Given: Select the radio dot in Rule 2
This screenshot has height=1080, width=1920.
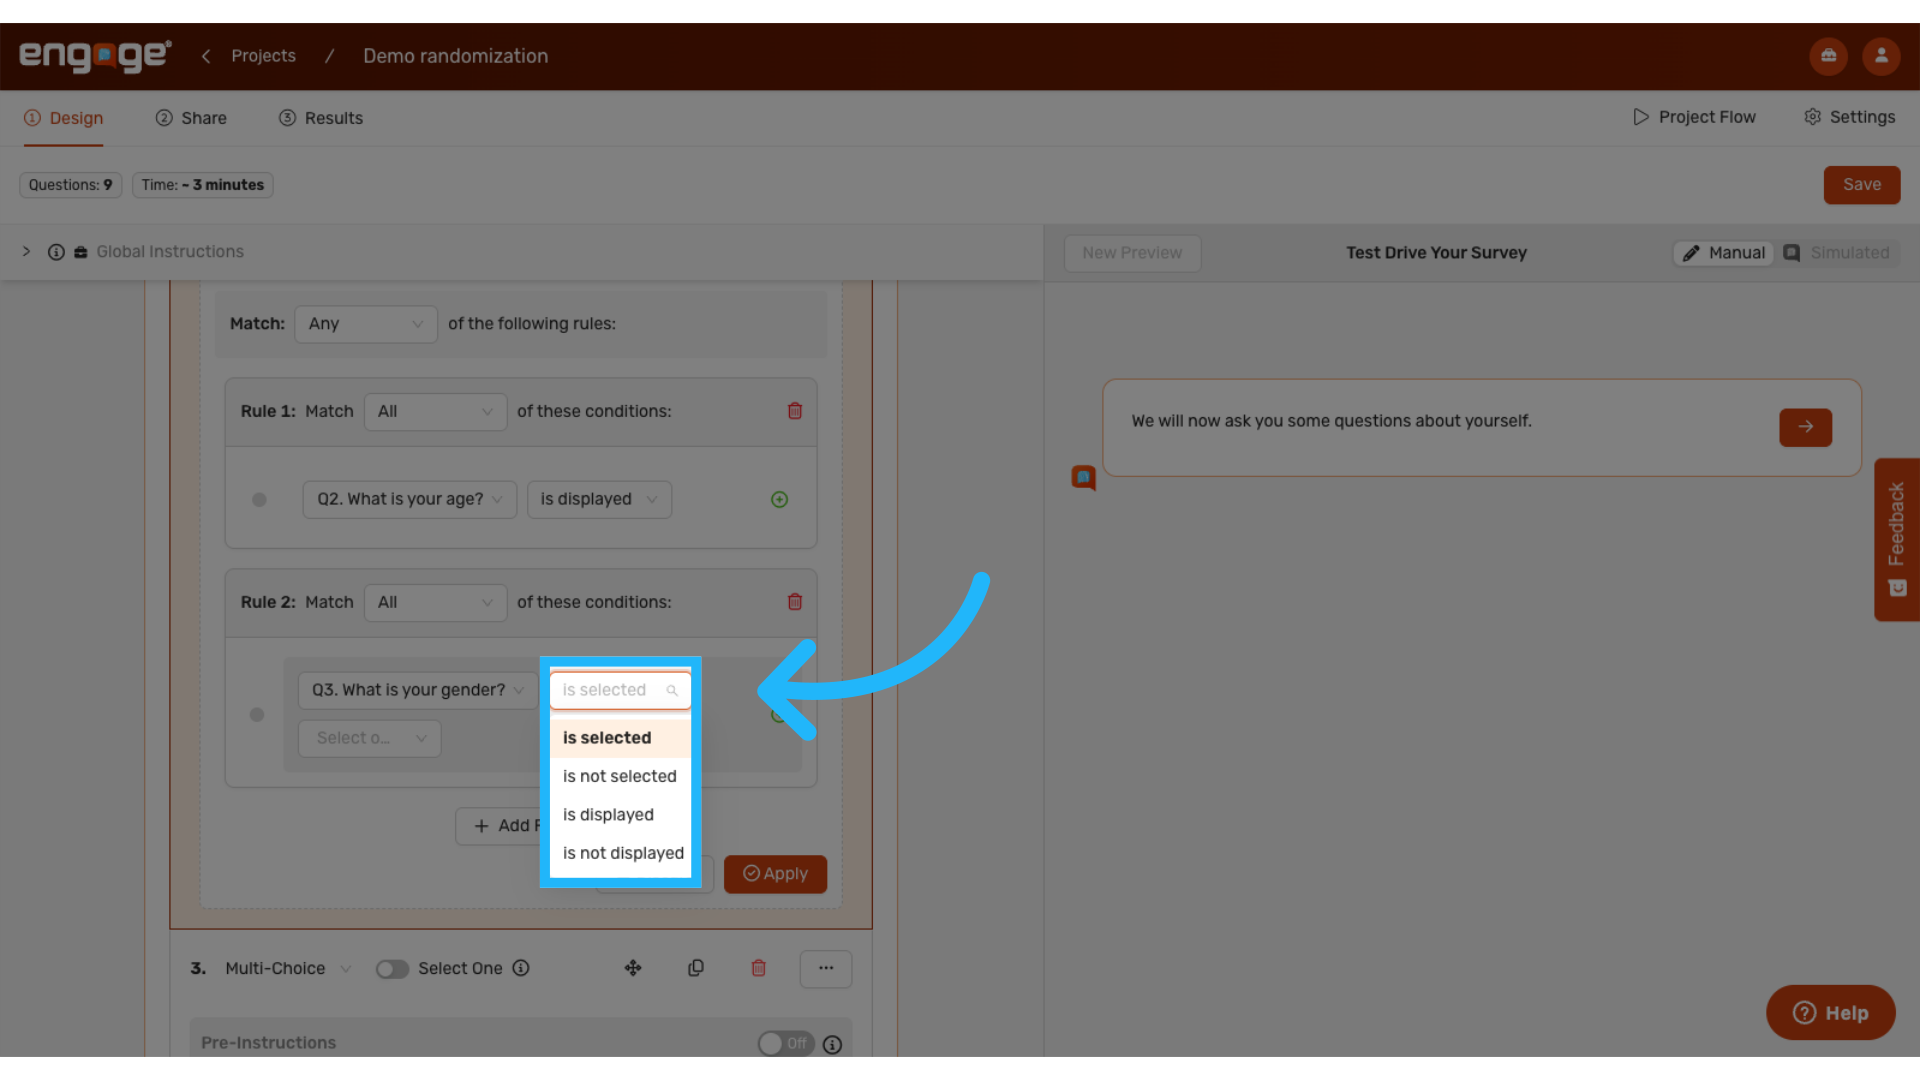Looking at the screenshot, I should tap(257, 714).
